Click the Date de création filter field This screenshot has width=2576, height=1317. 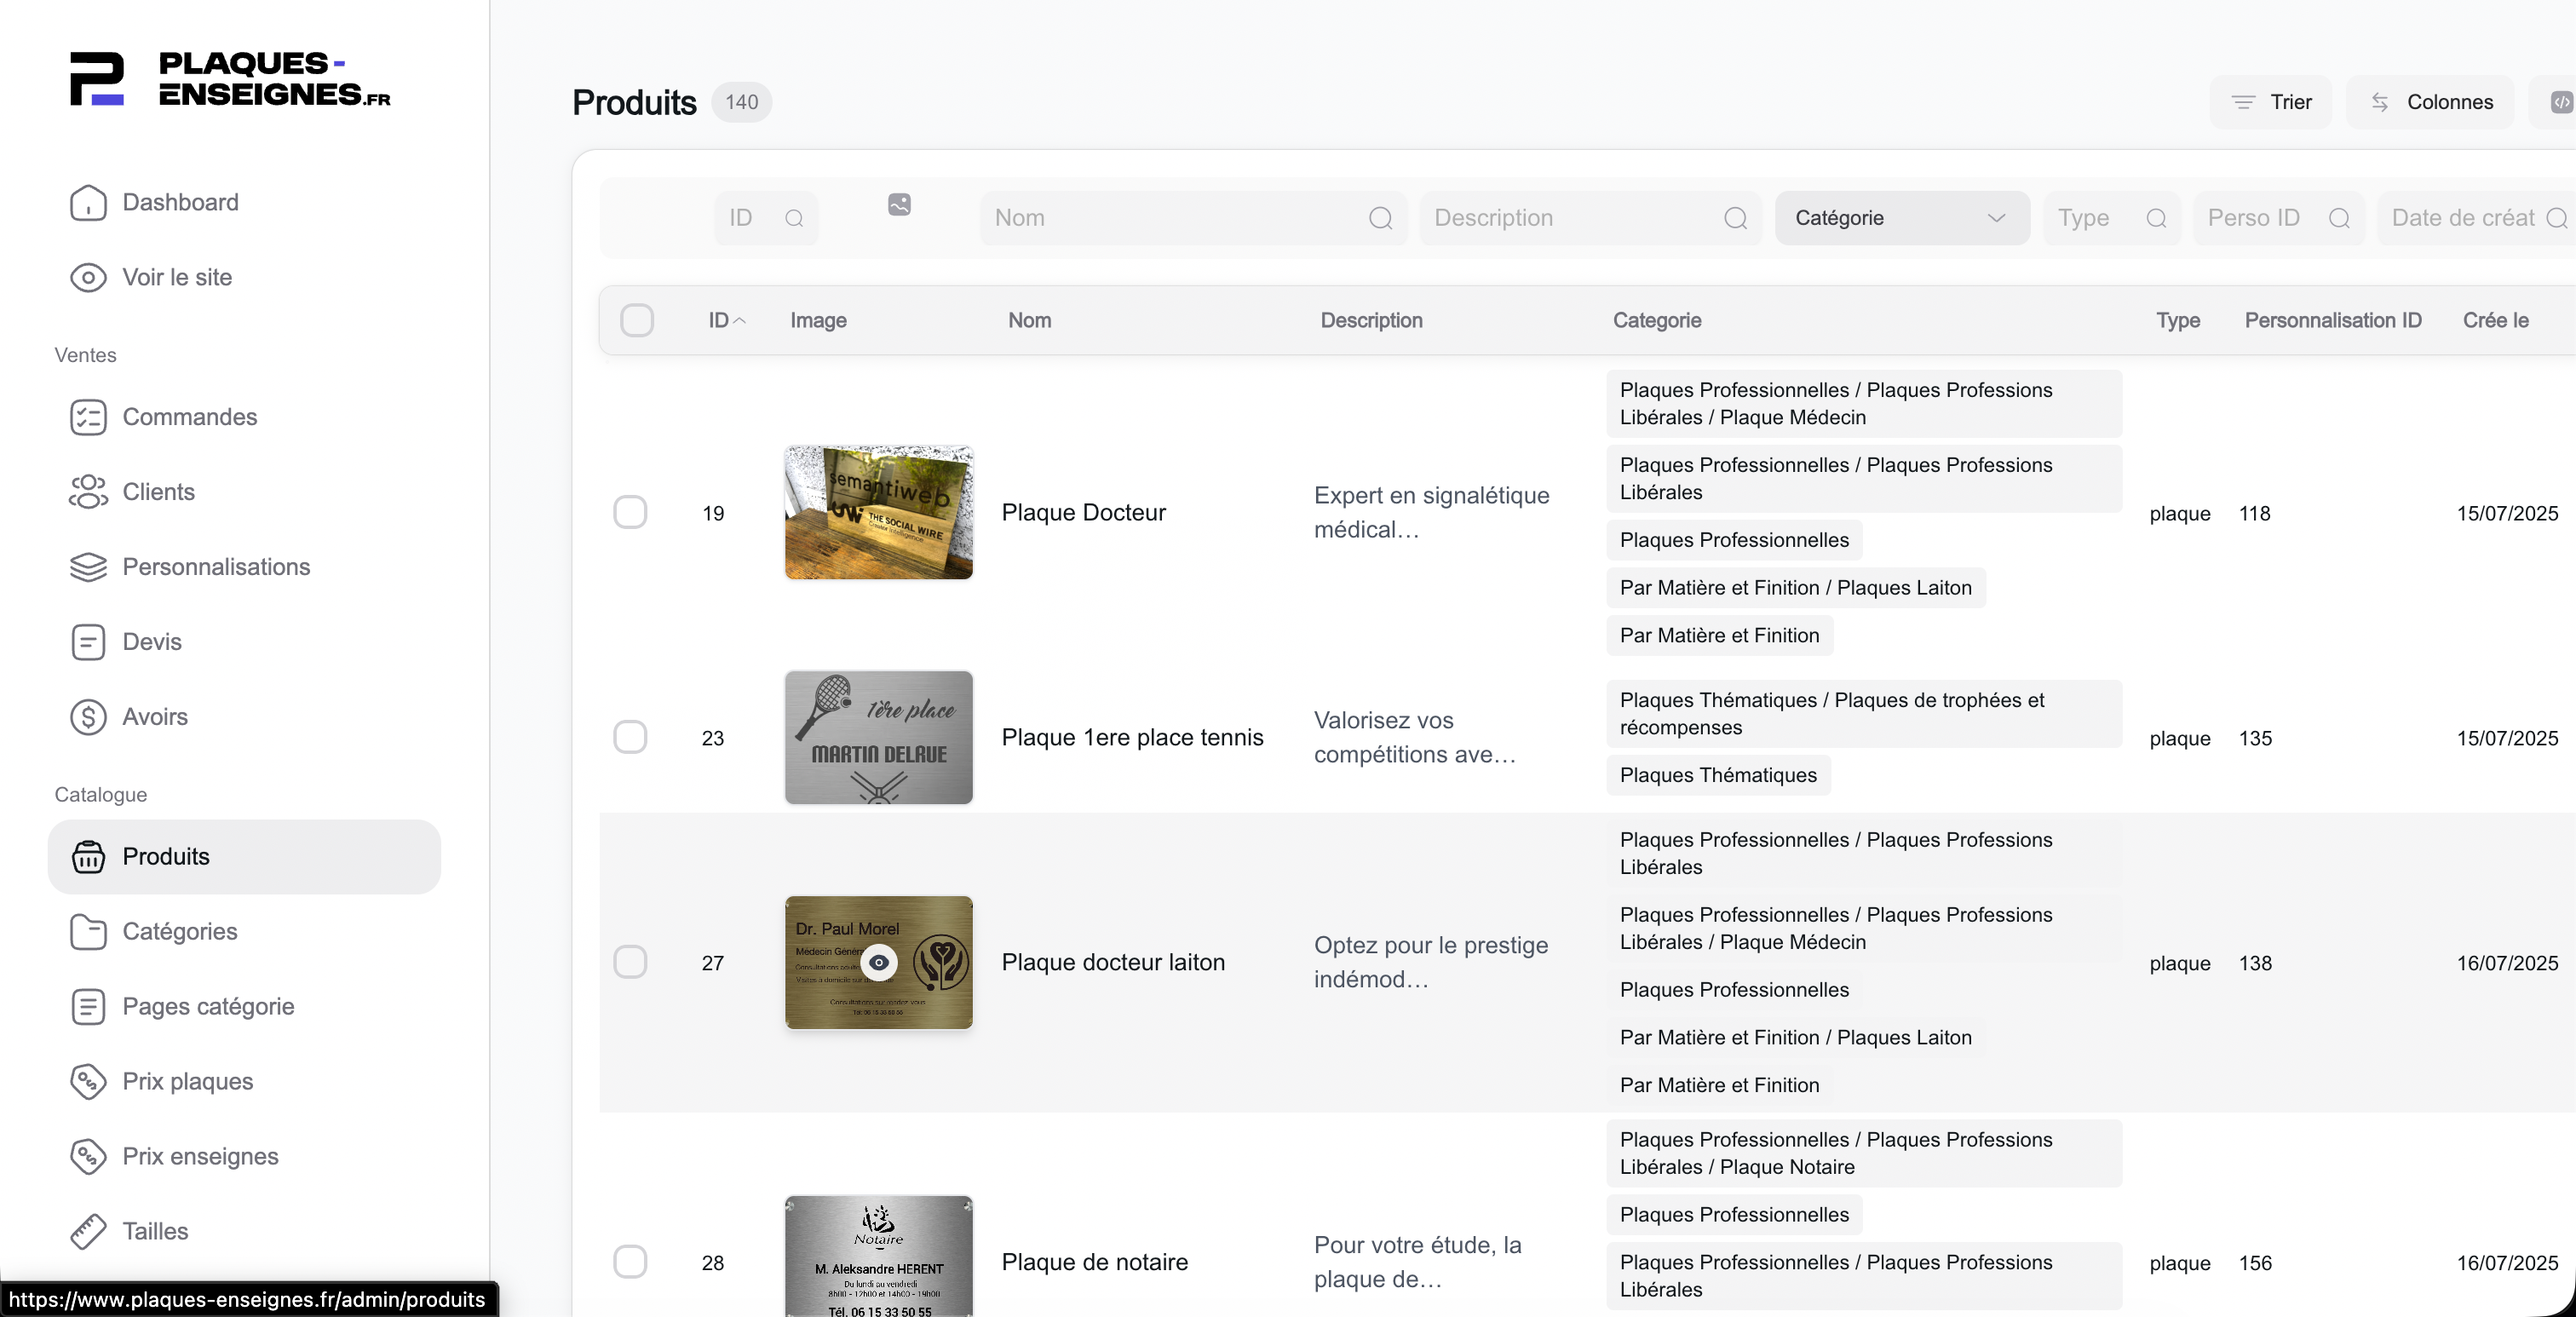pos(2477,219)
